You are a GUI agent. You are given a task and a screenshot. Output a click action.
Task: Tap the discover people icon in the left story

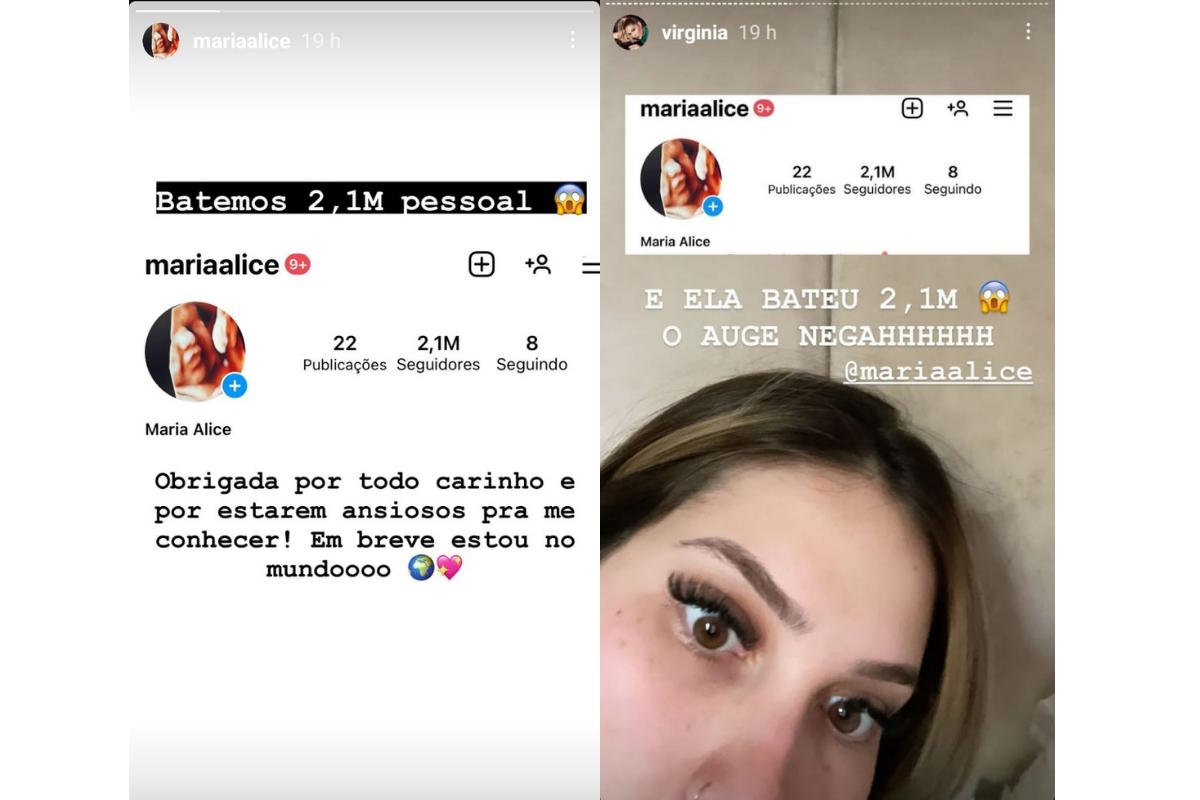[538, 264]
